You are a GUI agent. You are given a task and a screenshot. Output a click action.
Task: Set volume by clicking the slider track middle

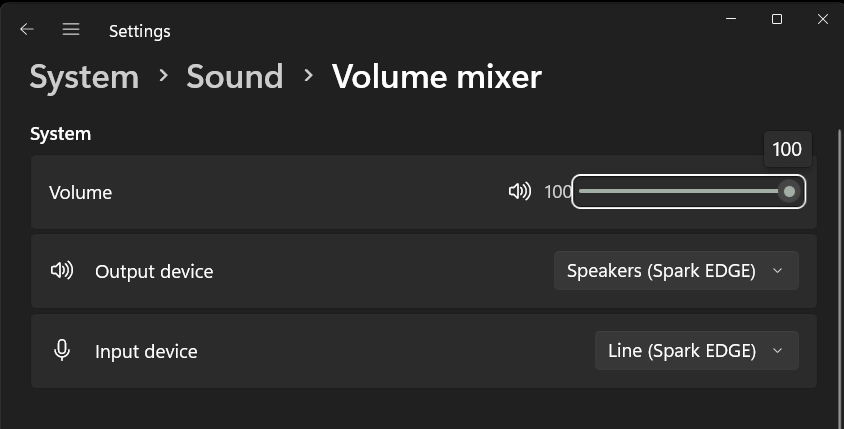click(x=684, y=191)
